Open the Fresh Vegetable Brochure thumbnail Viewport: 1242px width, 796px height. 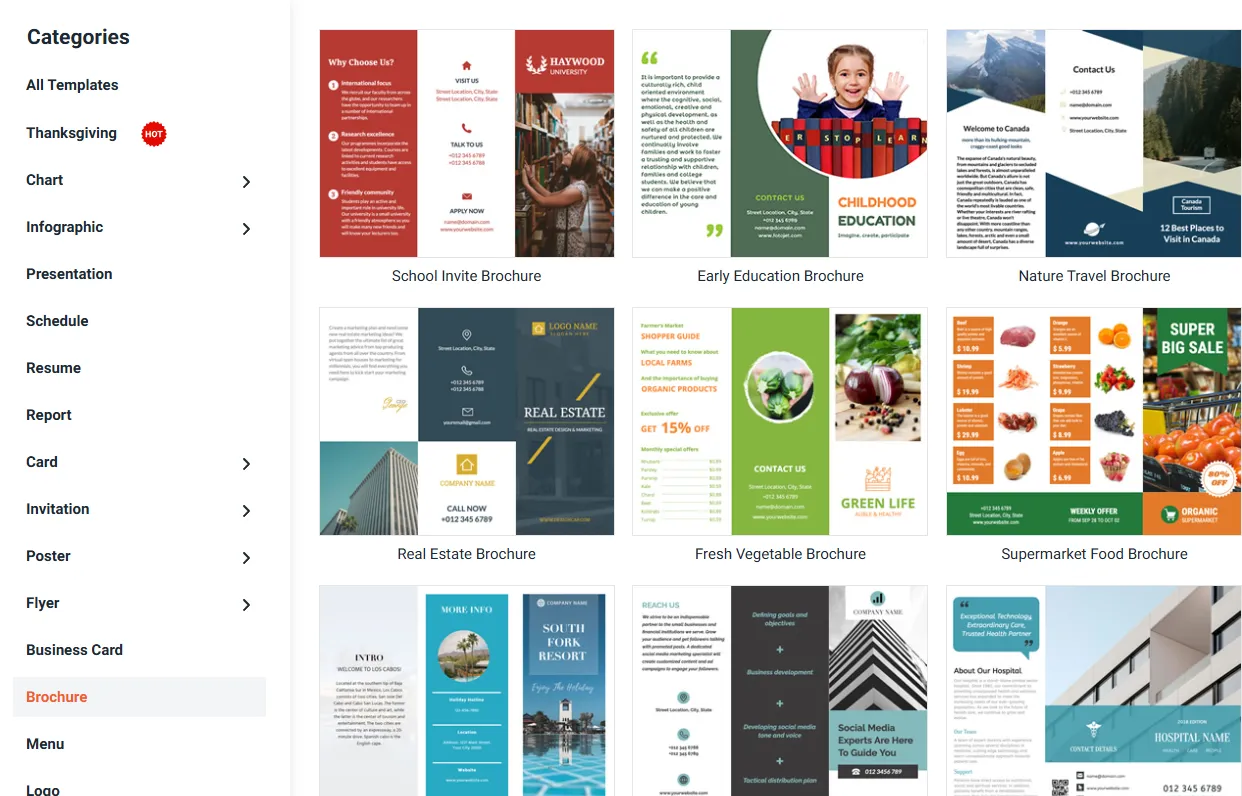(780, 421)
